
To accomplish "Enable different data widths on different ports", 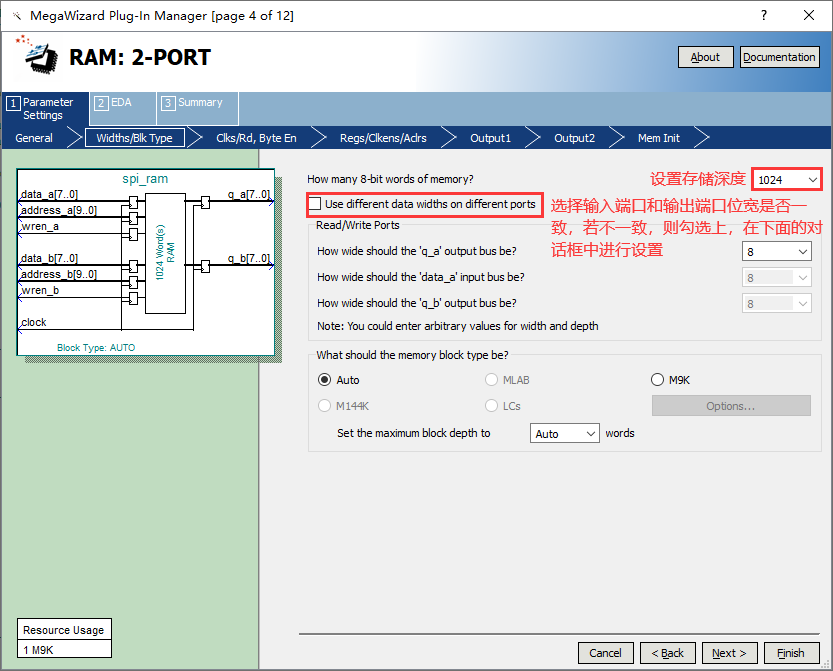I will (x=317, y=204).
